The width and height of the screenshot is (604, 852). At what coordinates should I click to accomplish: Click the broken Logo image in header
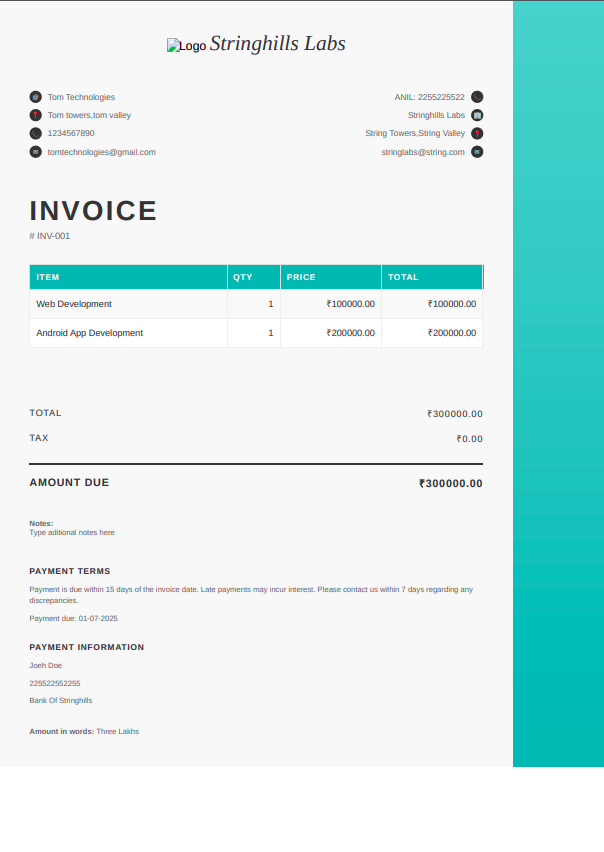click(186, 46)
